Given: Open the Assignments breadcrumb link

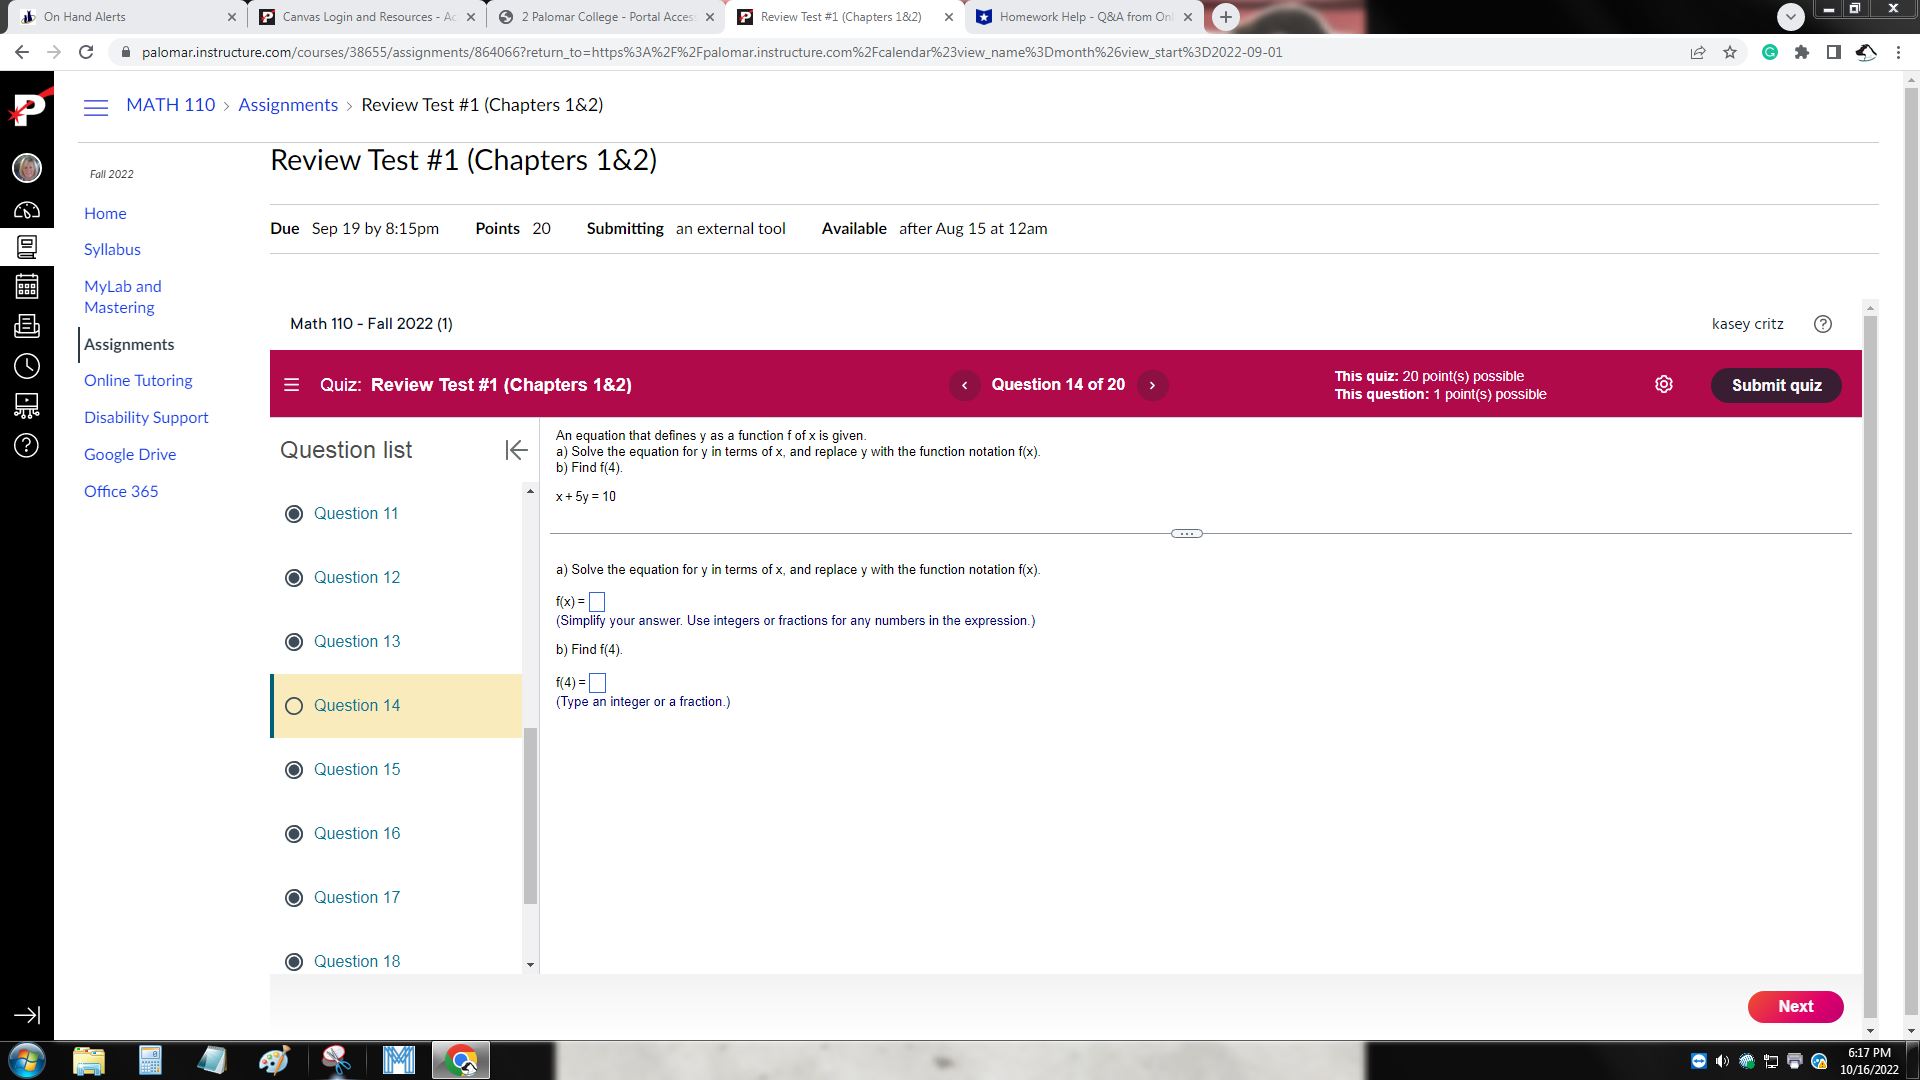Looking at the screenshot, I should [x=288, y=104].
